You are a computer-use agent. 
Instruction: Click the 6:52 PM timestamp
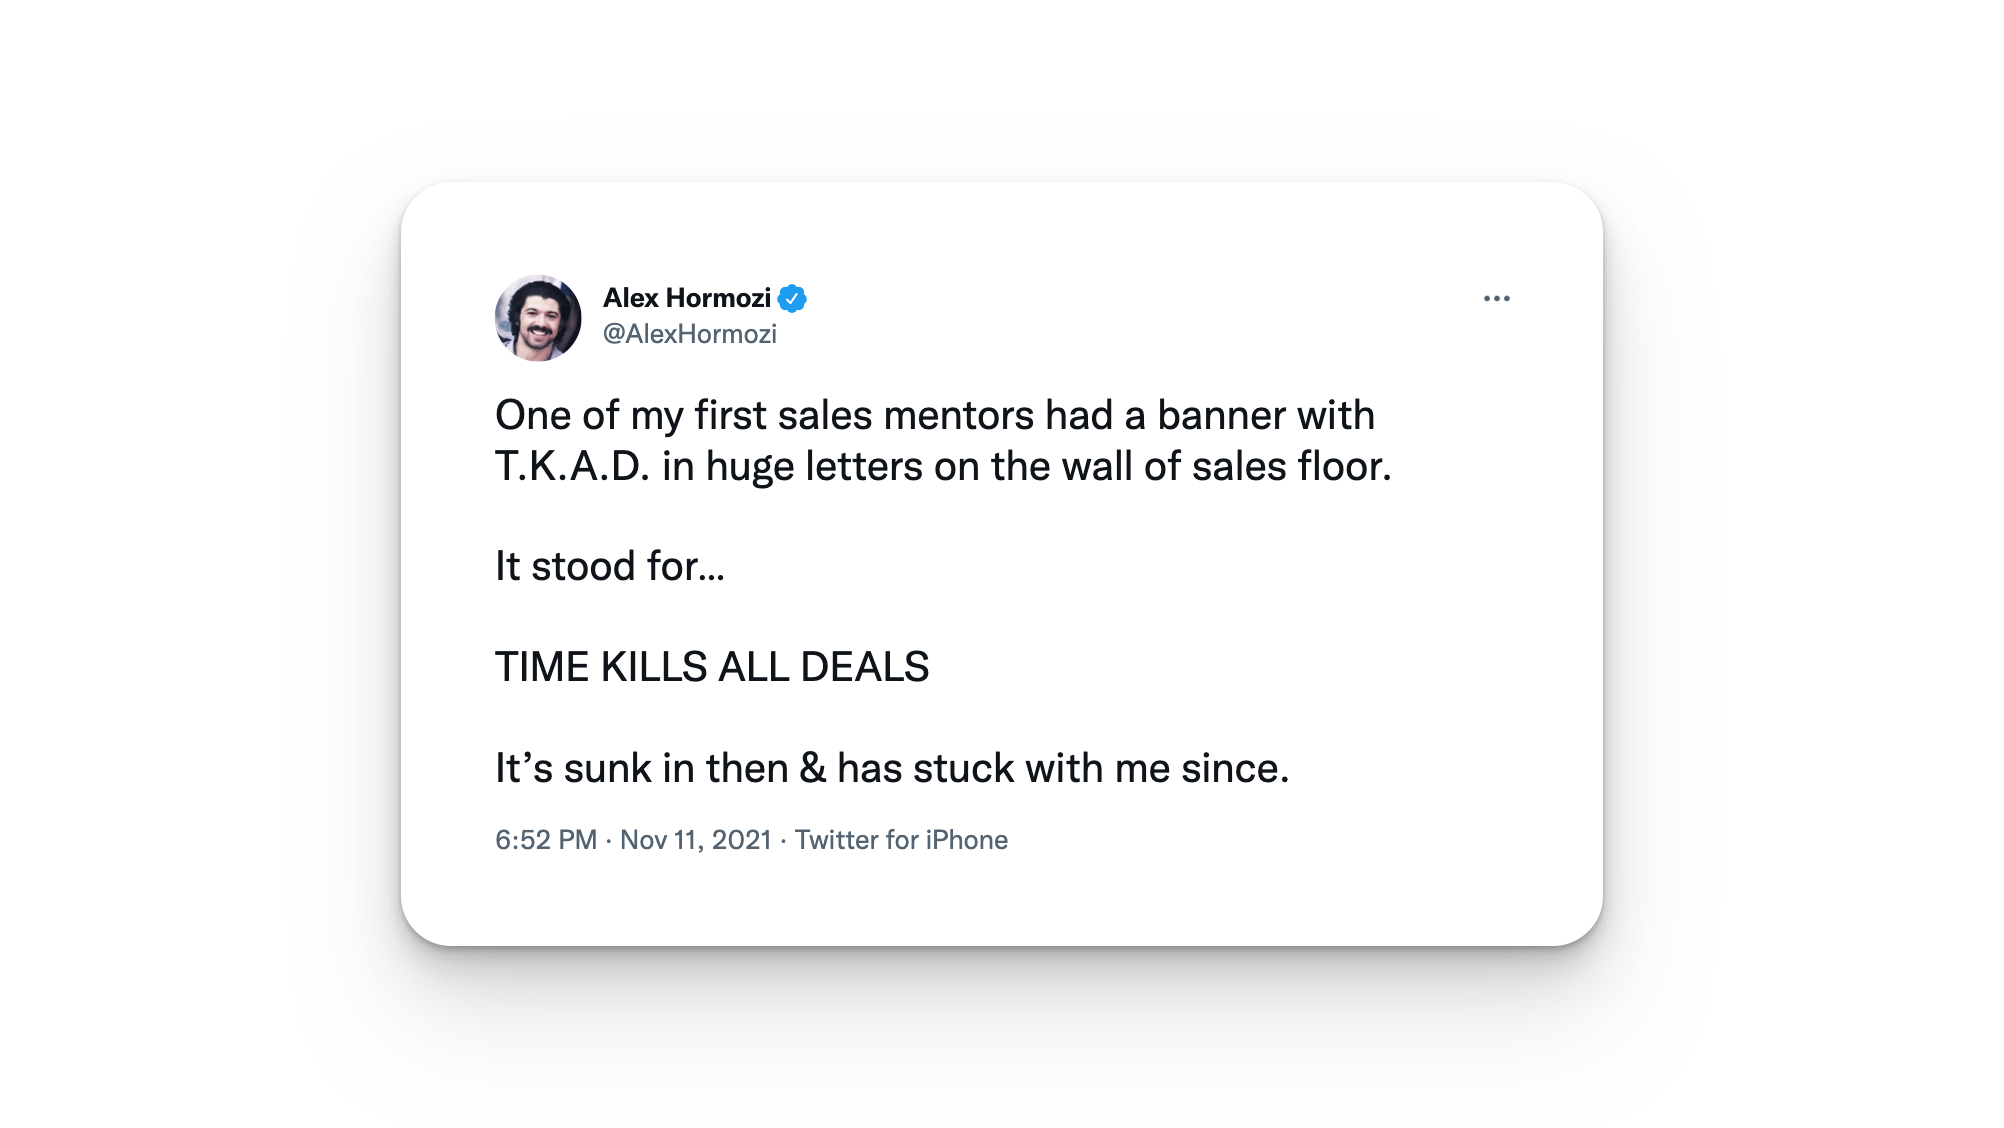pyautogui.click(x=546, y=840)
